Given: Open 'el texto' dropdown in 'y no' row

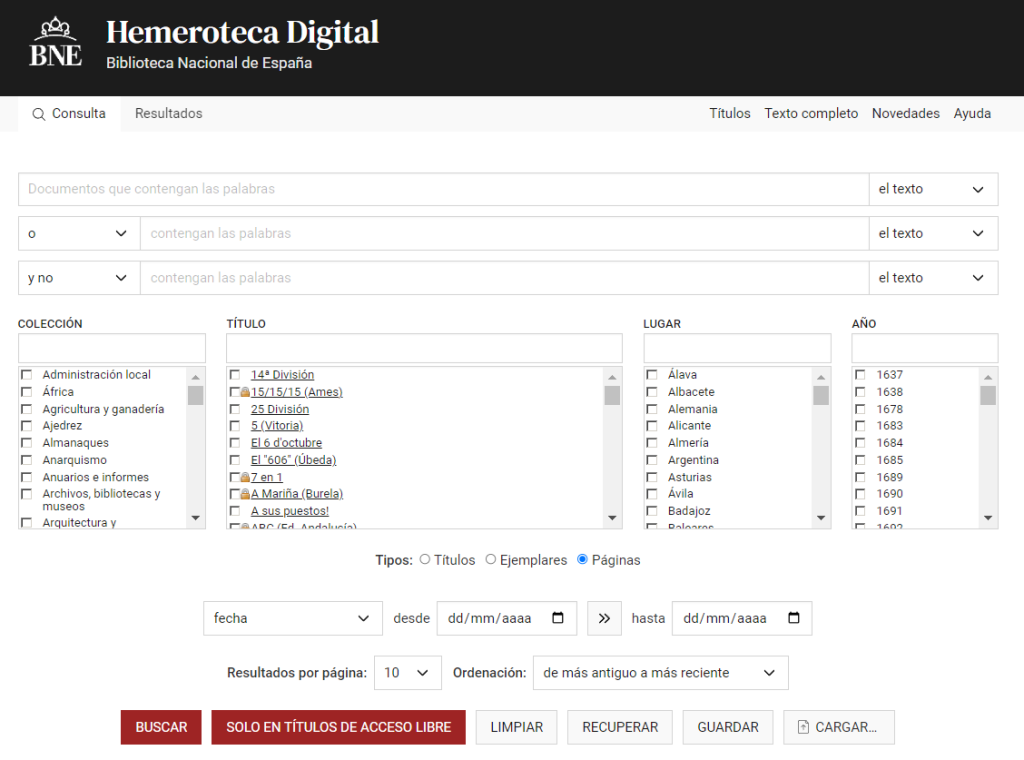Looking at the screenshot, I should [x=933, y=278].
